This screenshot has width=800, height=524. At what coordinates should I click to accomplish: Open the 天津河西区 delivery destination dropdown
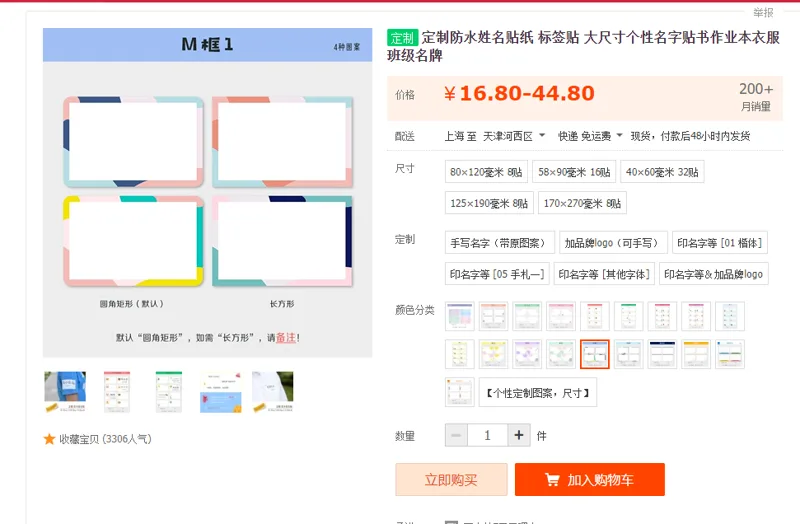pyautogui.click(x=514, y=136)
